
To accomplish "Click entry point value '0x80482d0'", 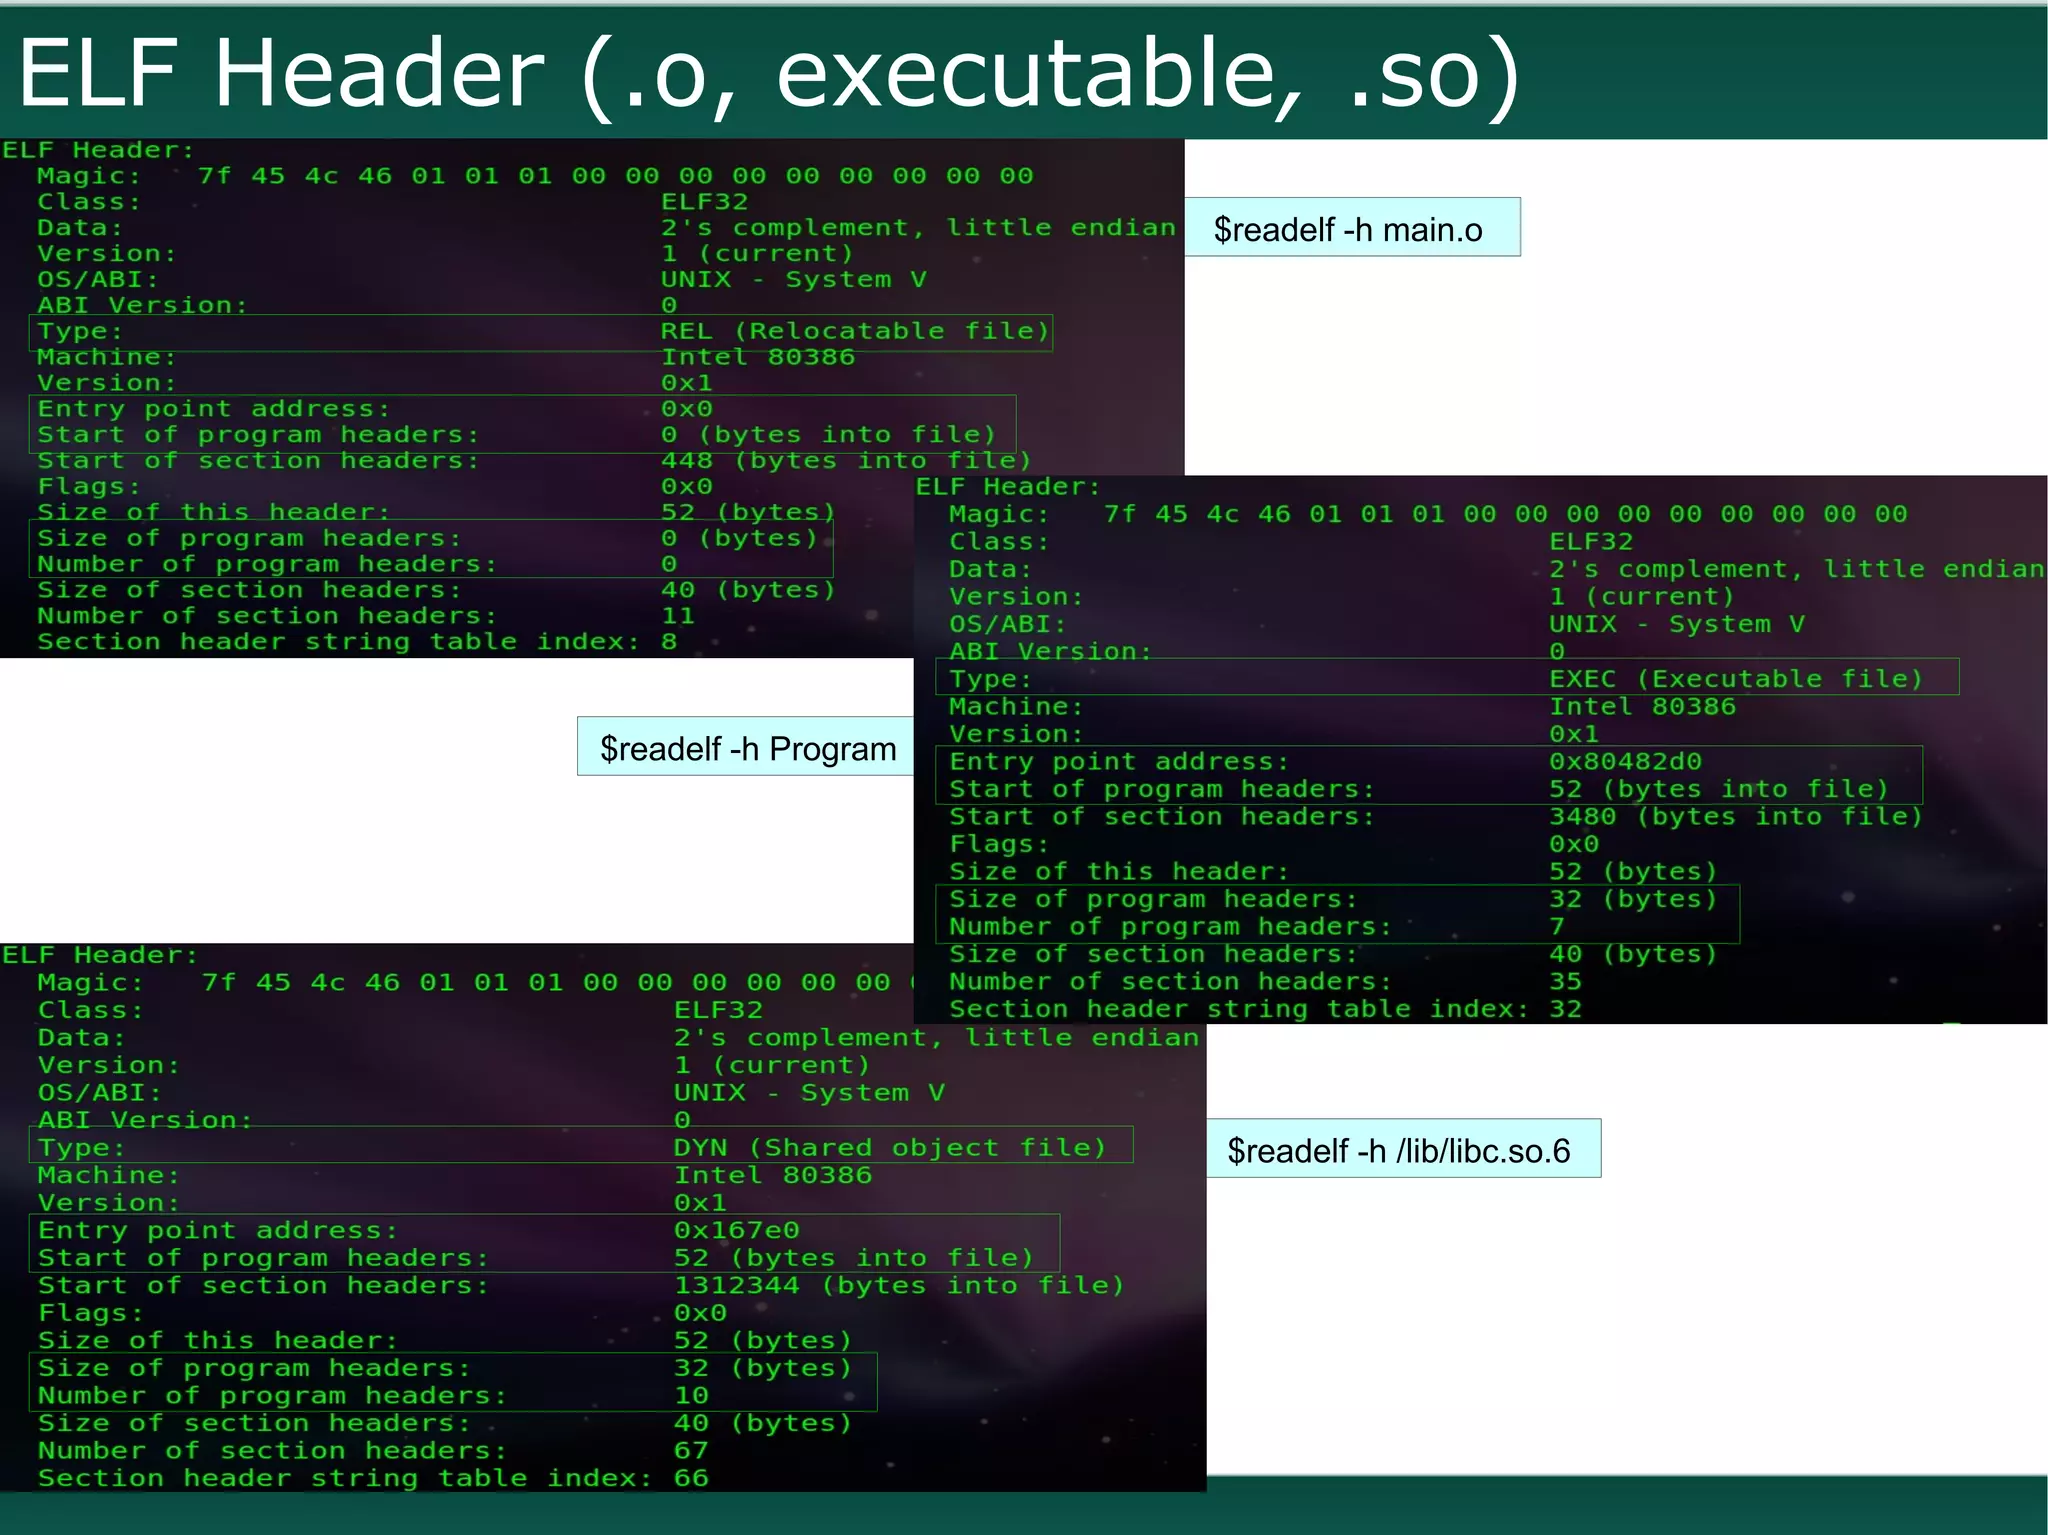I will pyautogui.click(x=1625, y=761).
